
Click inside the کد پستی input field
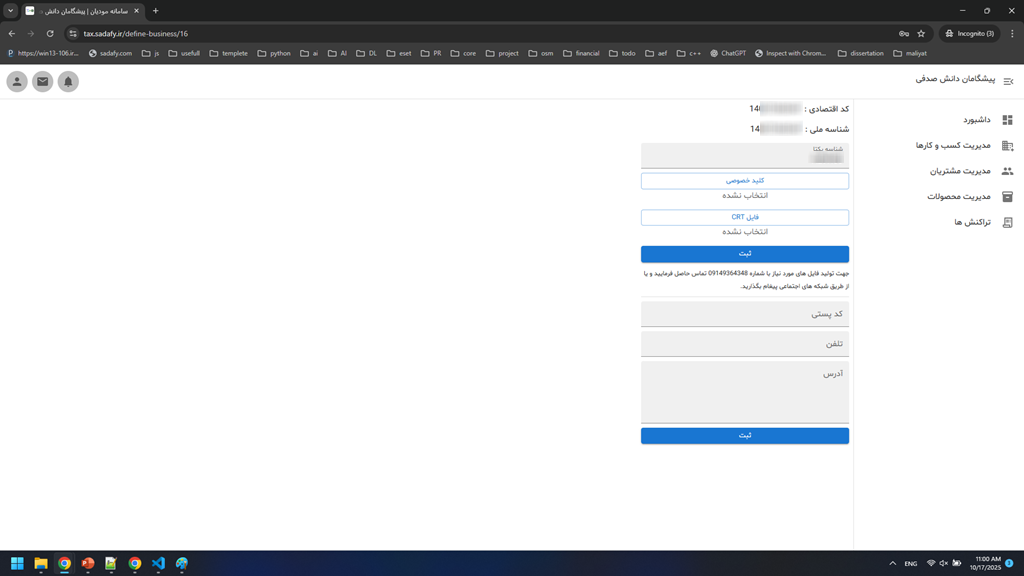(744, 313)
